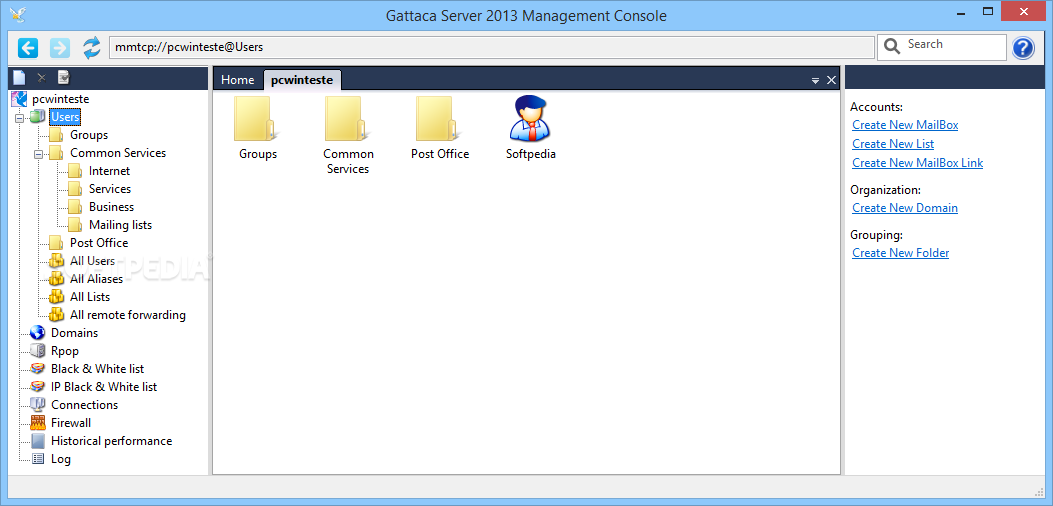Select Groups in the tree
This screenshot has height=506, width=1053.
pos(89,135)
